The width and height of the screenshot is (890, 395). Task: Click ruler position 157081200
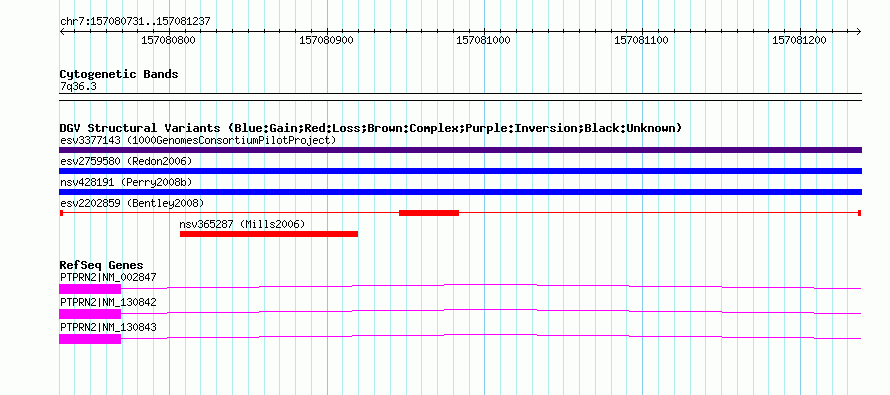click(799, 40)
